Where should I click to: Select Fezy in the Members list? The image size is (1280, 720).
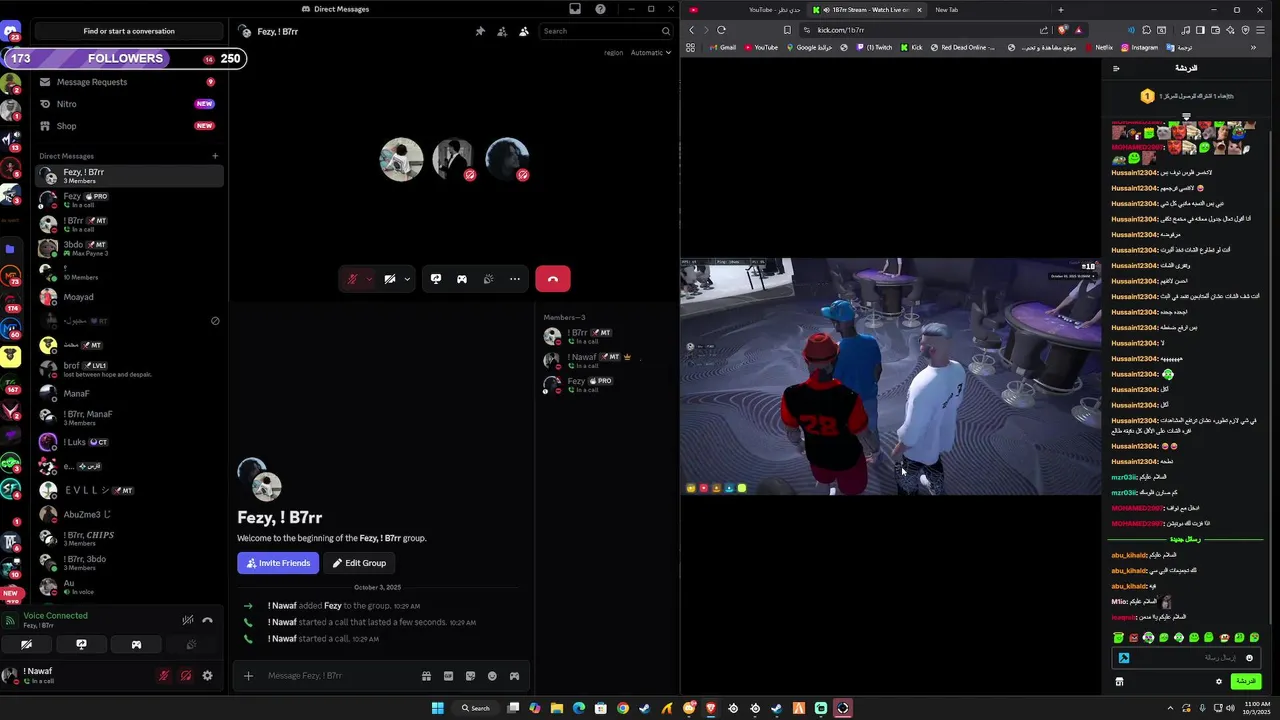pyautogui.click(x=605, y=385)
